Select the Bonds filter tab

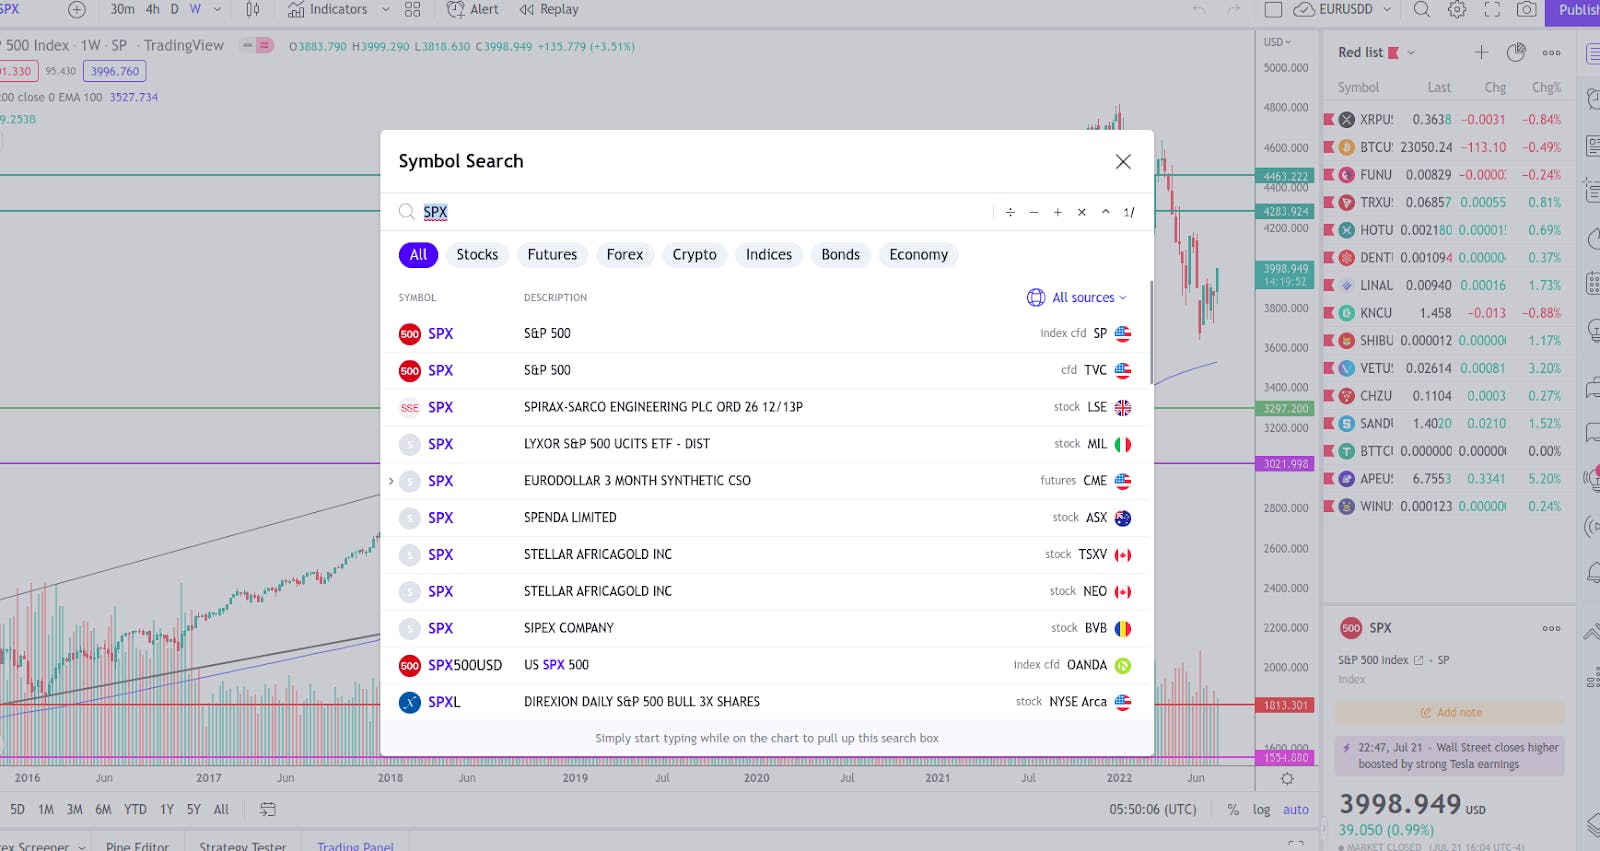pyautogui.click(x=840, y=255)
